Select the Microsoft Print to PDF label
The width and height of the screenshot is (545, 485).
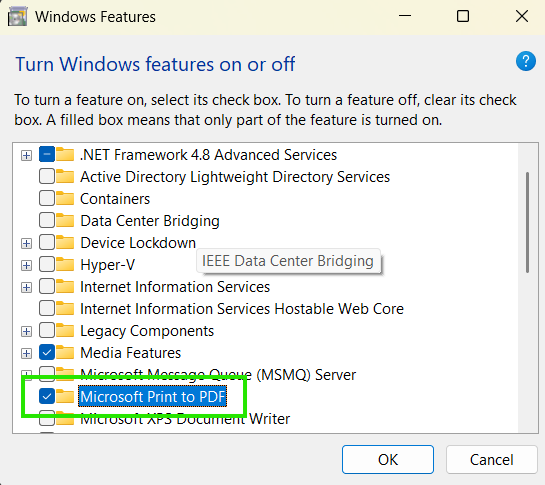pos(153,396)
